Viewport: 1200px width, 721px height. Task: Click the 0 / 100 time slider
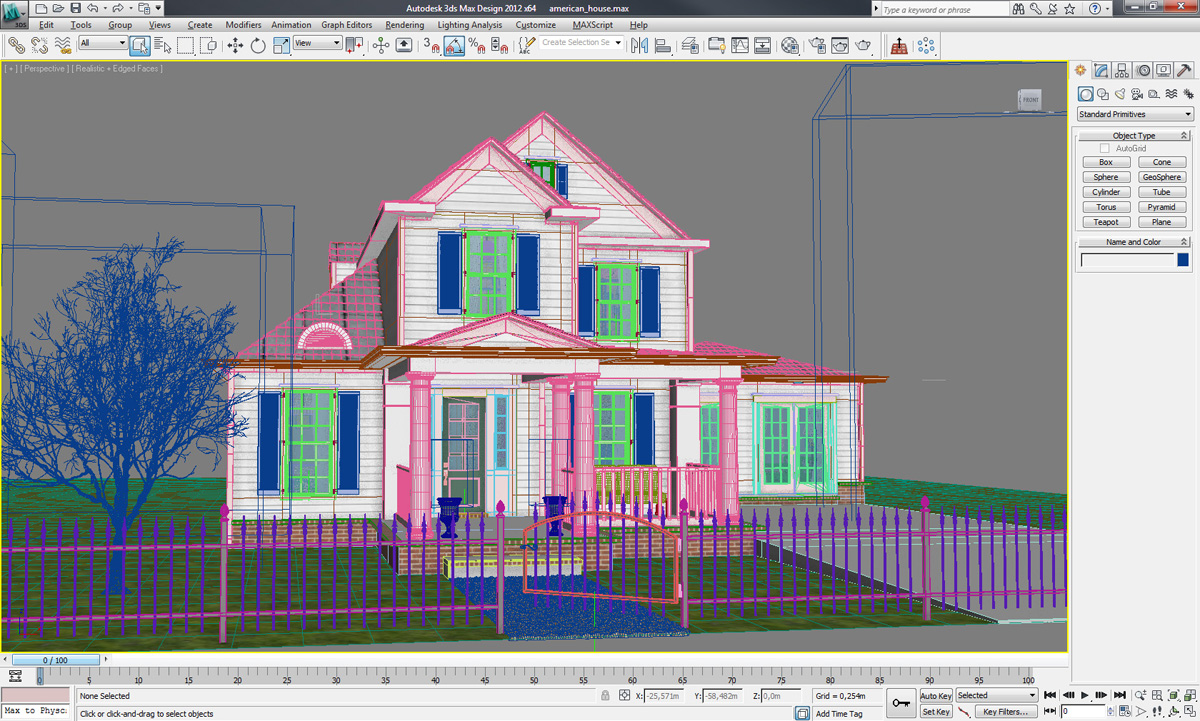tap(56, 660)
